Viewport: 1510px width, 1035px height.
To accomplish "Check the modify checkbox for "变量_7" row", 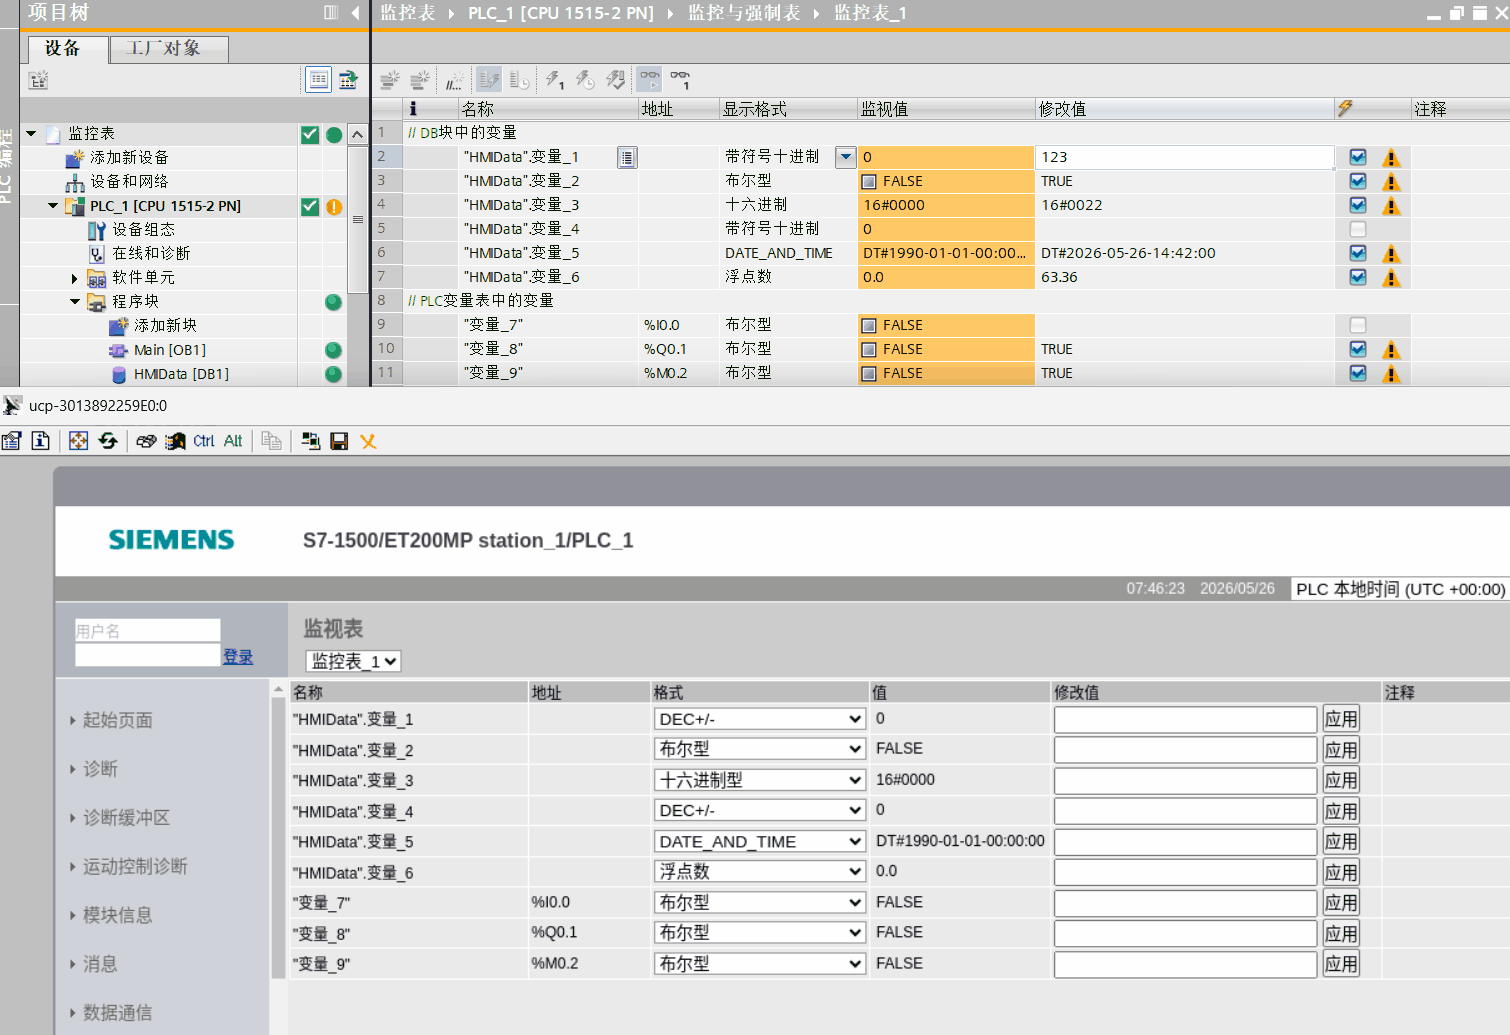I will coord(1357,325).
